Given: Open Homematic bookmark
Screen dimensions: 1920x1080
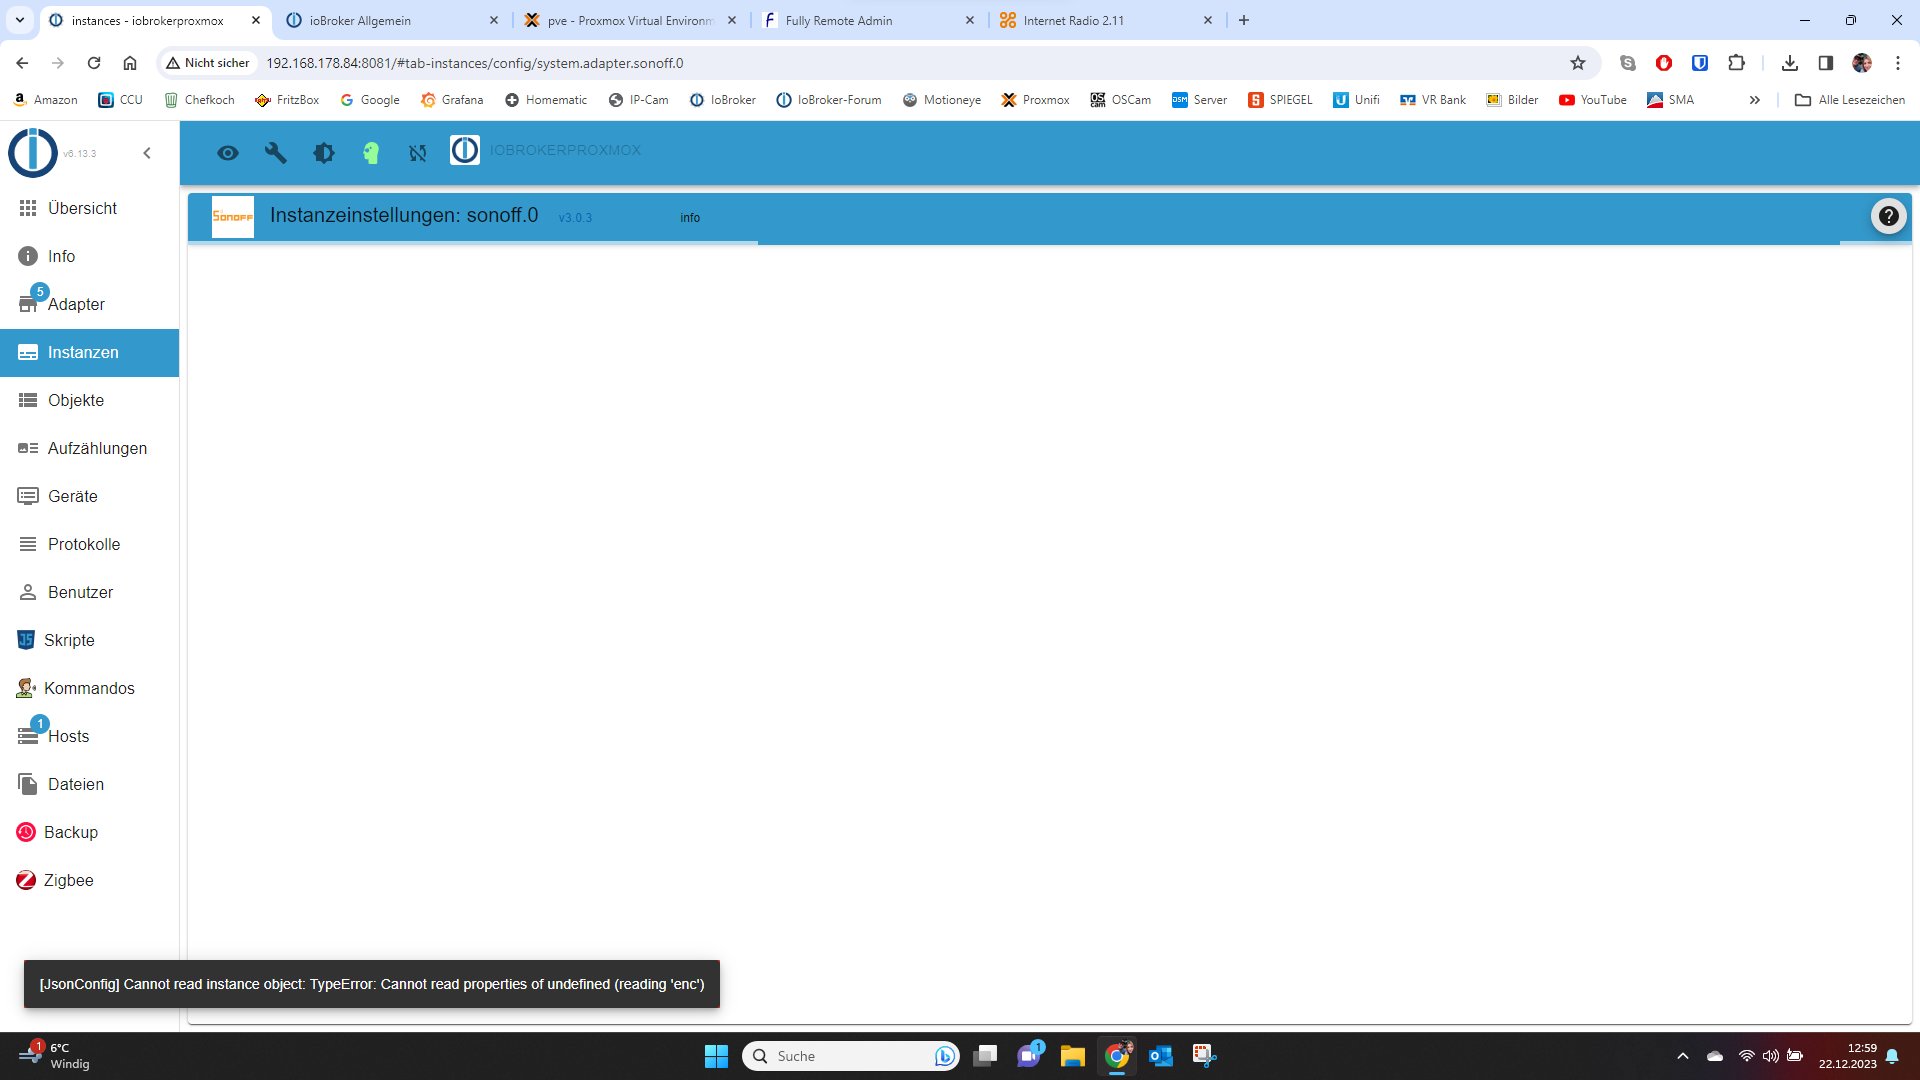Looking at the screenshot, I should 546,100.
